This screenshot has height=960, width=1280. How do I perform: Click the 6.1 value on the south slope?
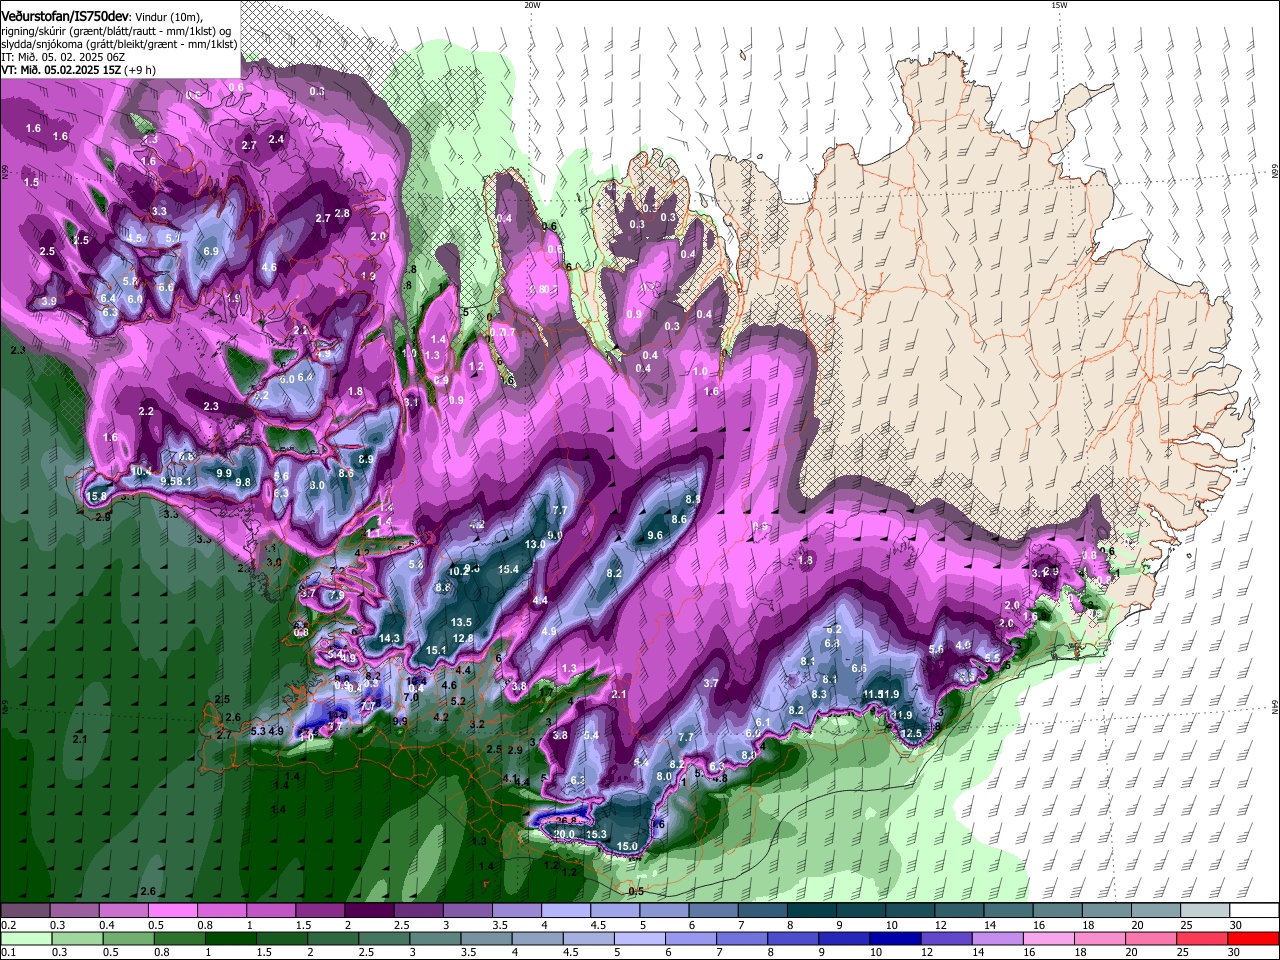click(x=763, y=722)
